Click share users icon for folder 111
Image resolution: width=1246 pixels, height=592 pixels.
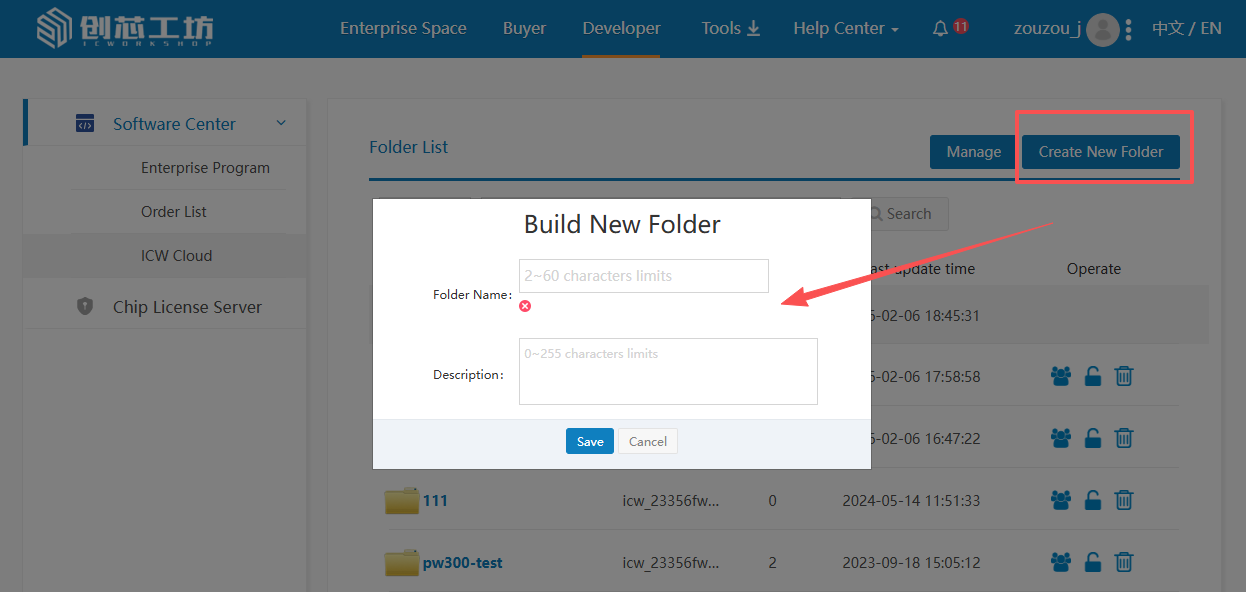point(1061,500)
